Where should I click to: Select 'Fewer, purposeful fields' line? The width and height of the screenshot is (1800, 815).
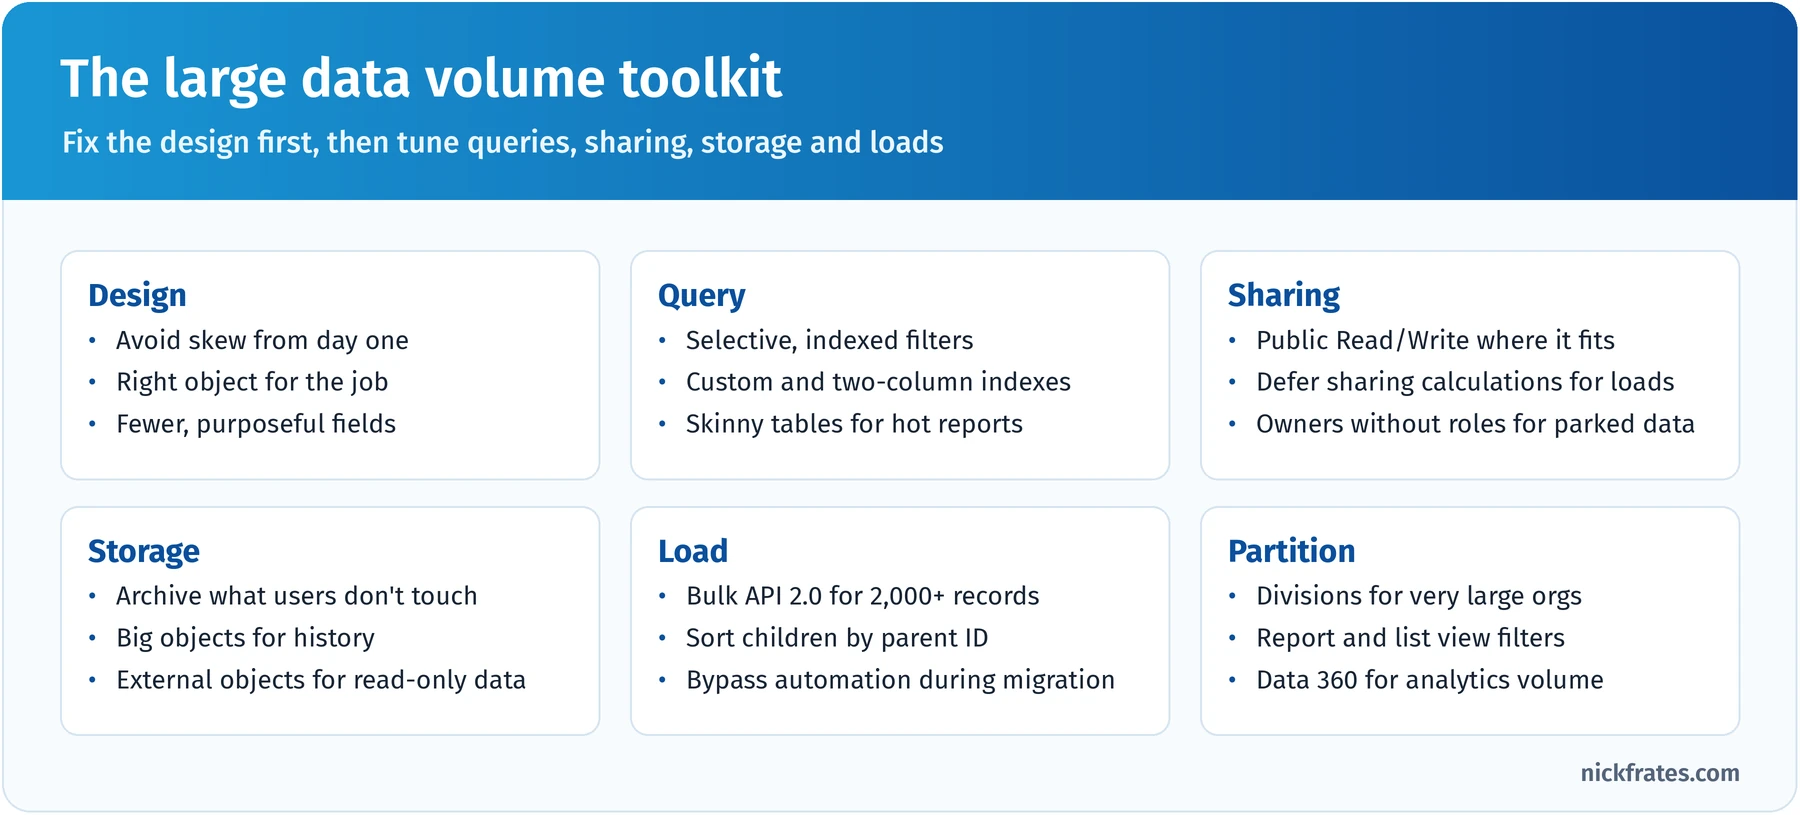point(256,425)
